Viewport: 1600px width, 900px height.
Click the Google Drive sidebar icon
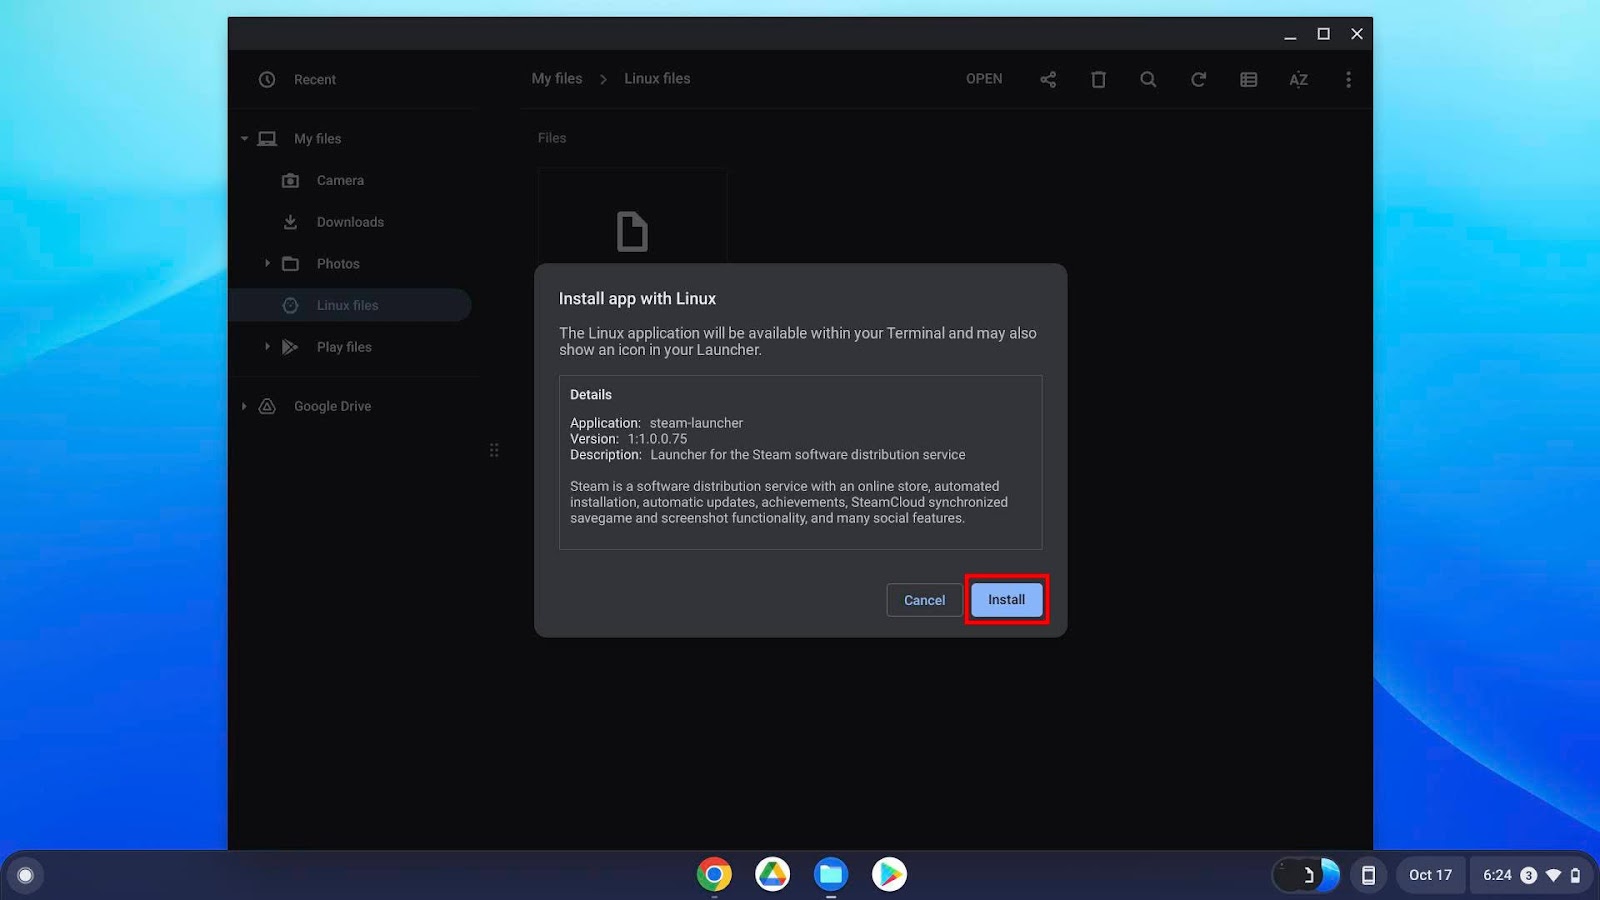tap(267, 406)
